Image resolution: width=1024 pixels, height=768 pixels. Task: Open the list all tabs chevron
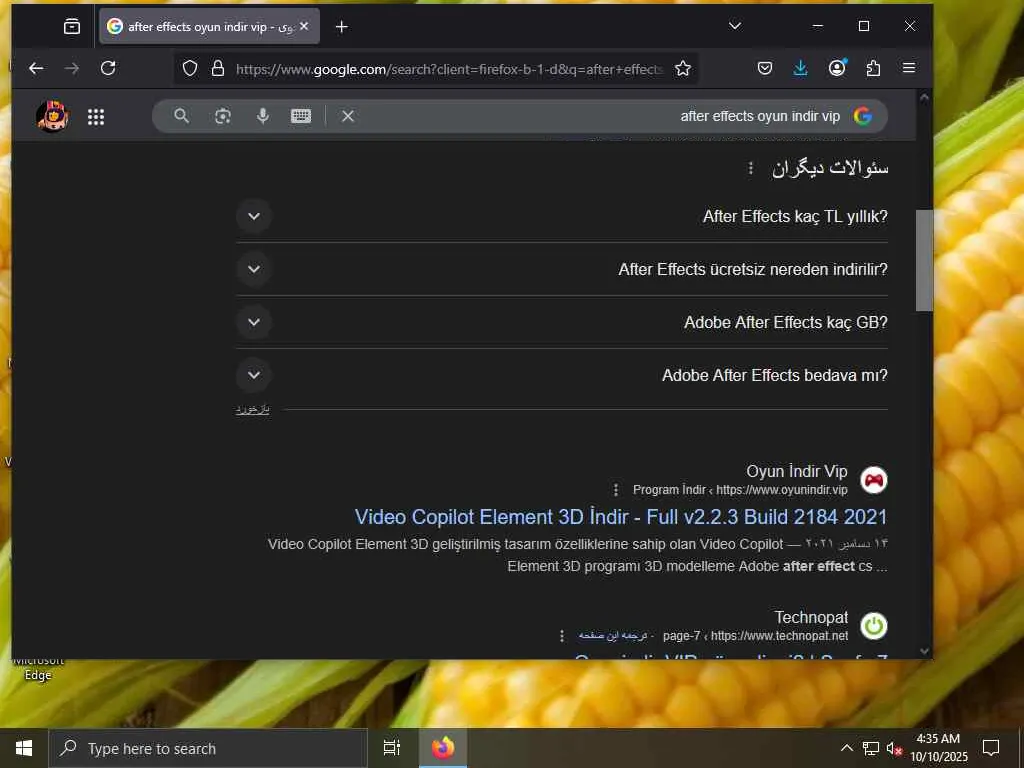[735, 26]
